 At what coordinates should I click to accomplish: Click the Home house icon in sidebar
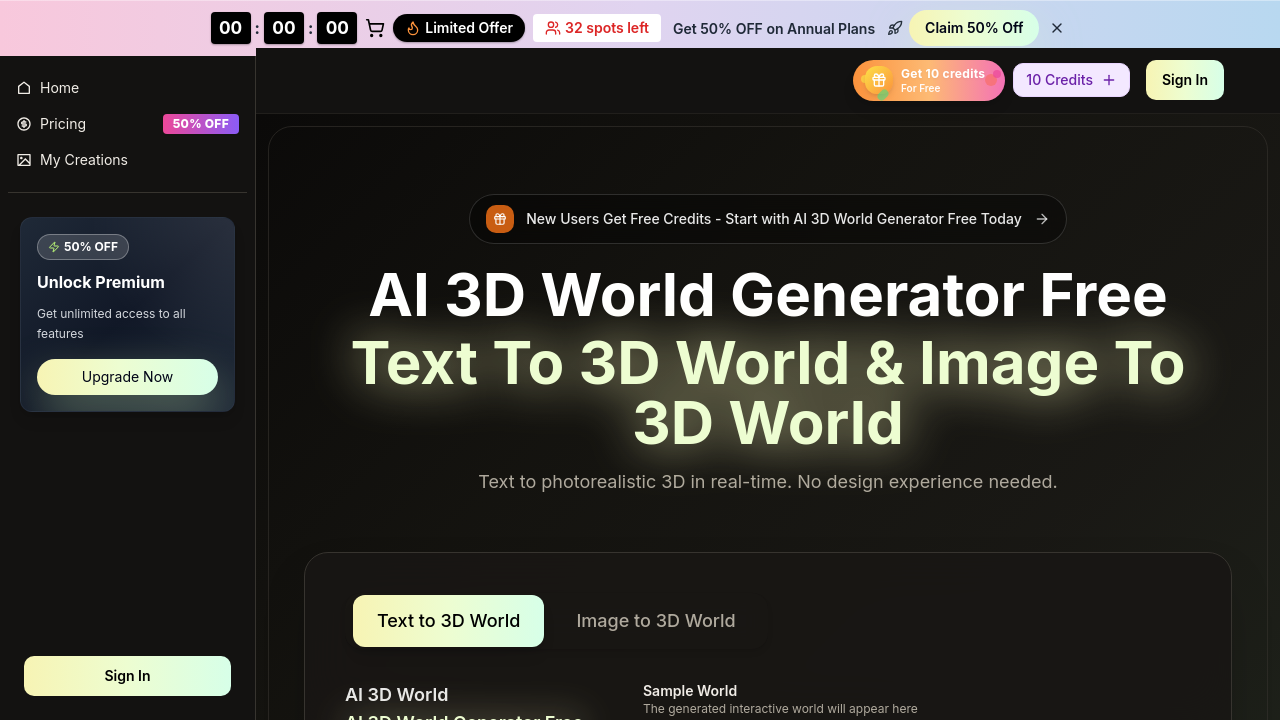click(24, 88)
